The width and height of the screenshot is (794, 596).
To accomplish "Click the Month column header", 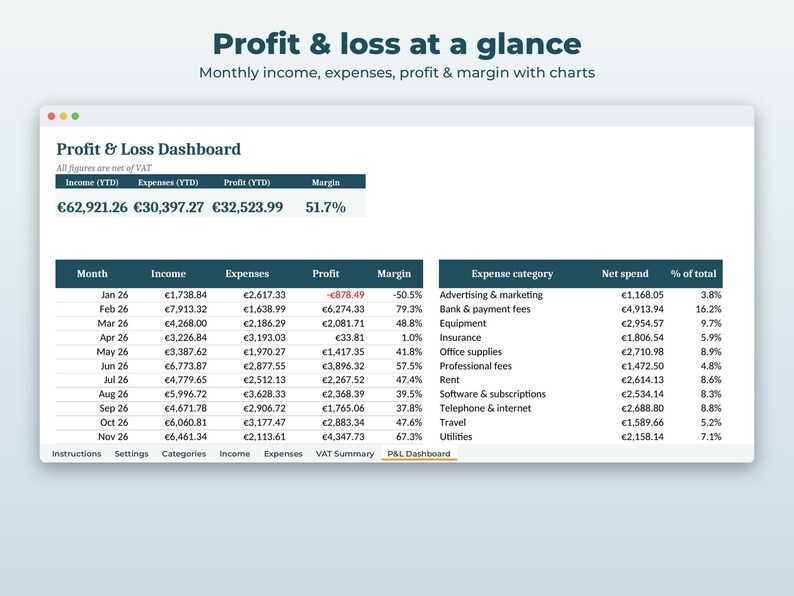I will pyautogui.click(x=92, y=274).
